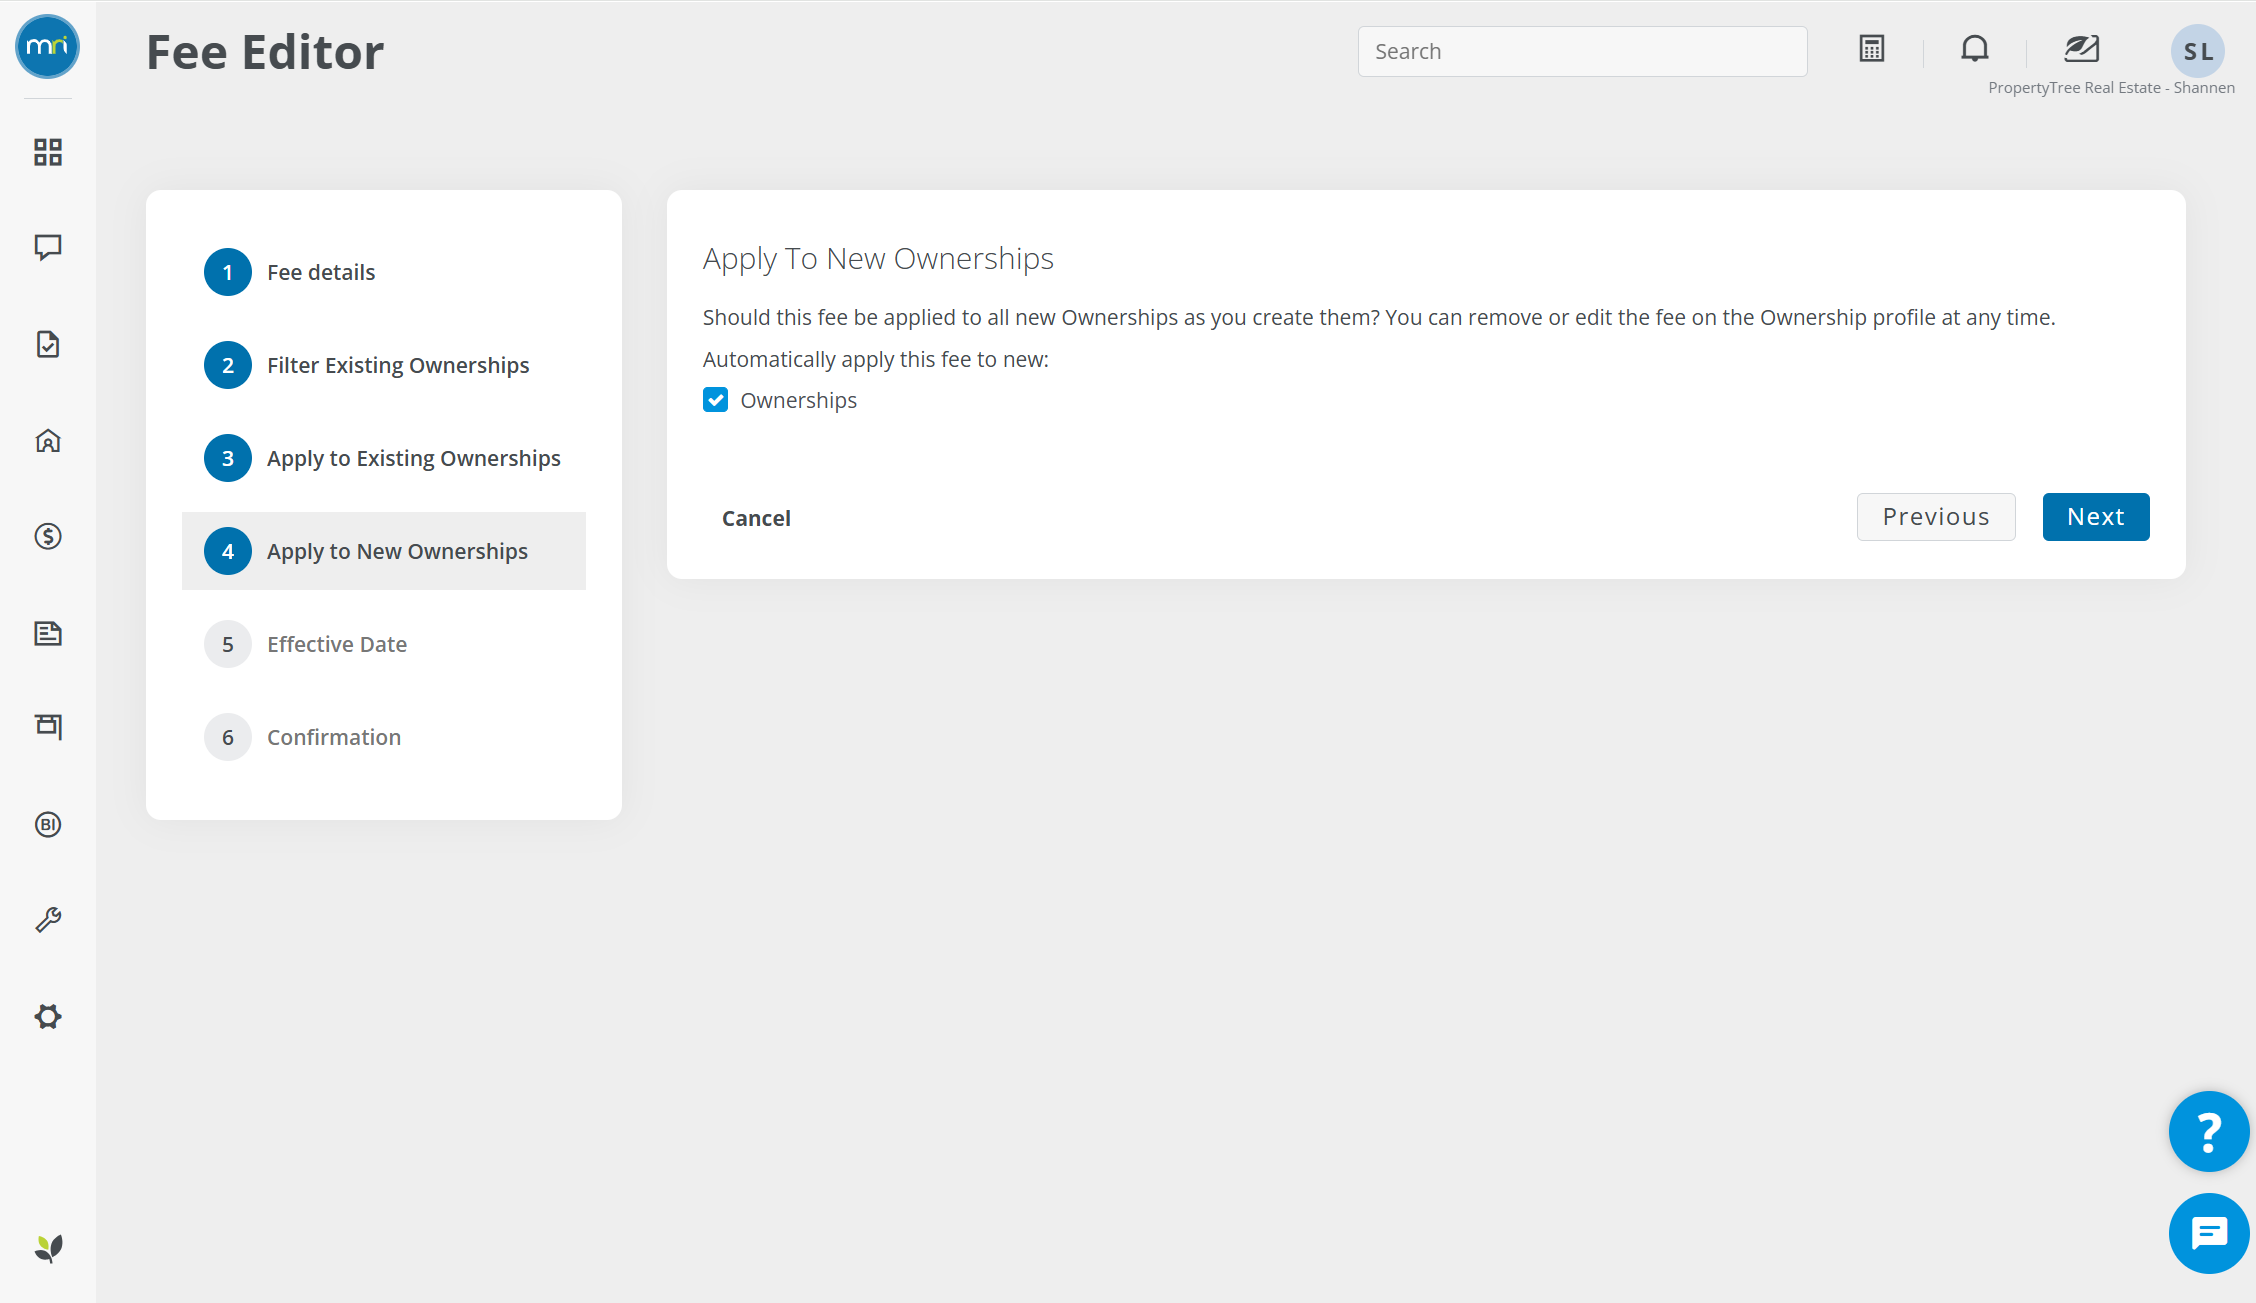Open the calculator icon in header

tap(1872, 49)
